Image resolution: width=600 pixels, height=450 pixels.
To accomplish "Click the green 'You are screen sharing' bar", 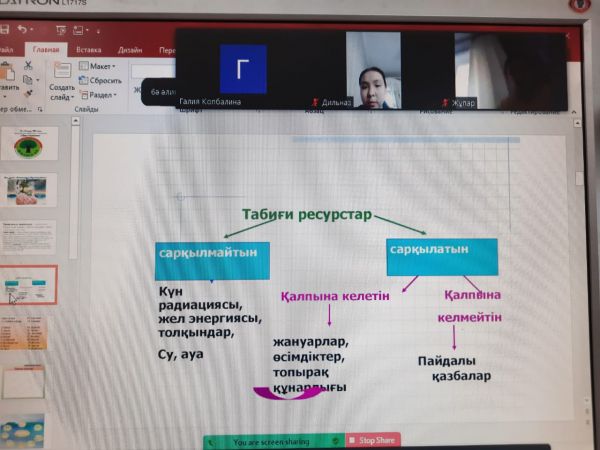I will (272, 440).
